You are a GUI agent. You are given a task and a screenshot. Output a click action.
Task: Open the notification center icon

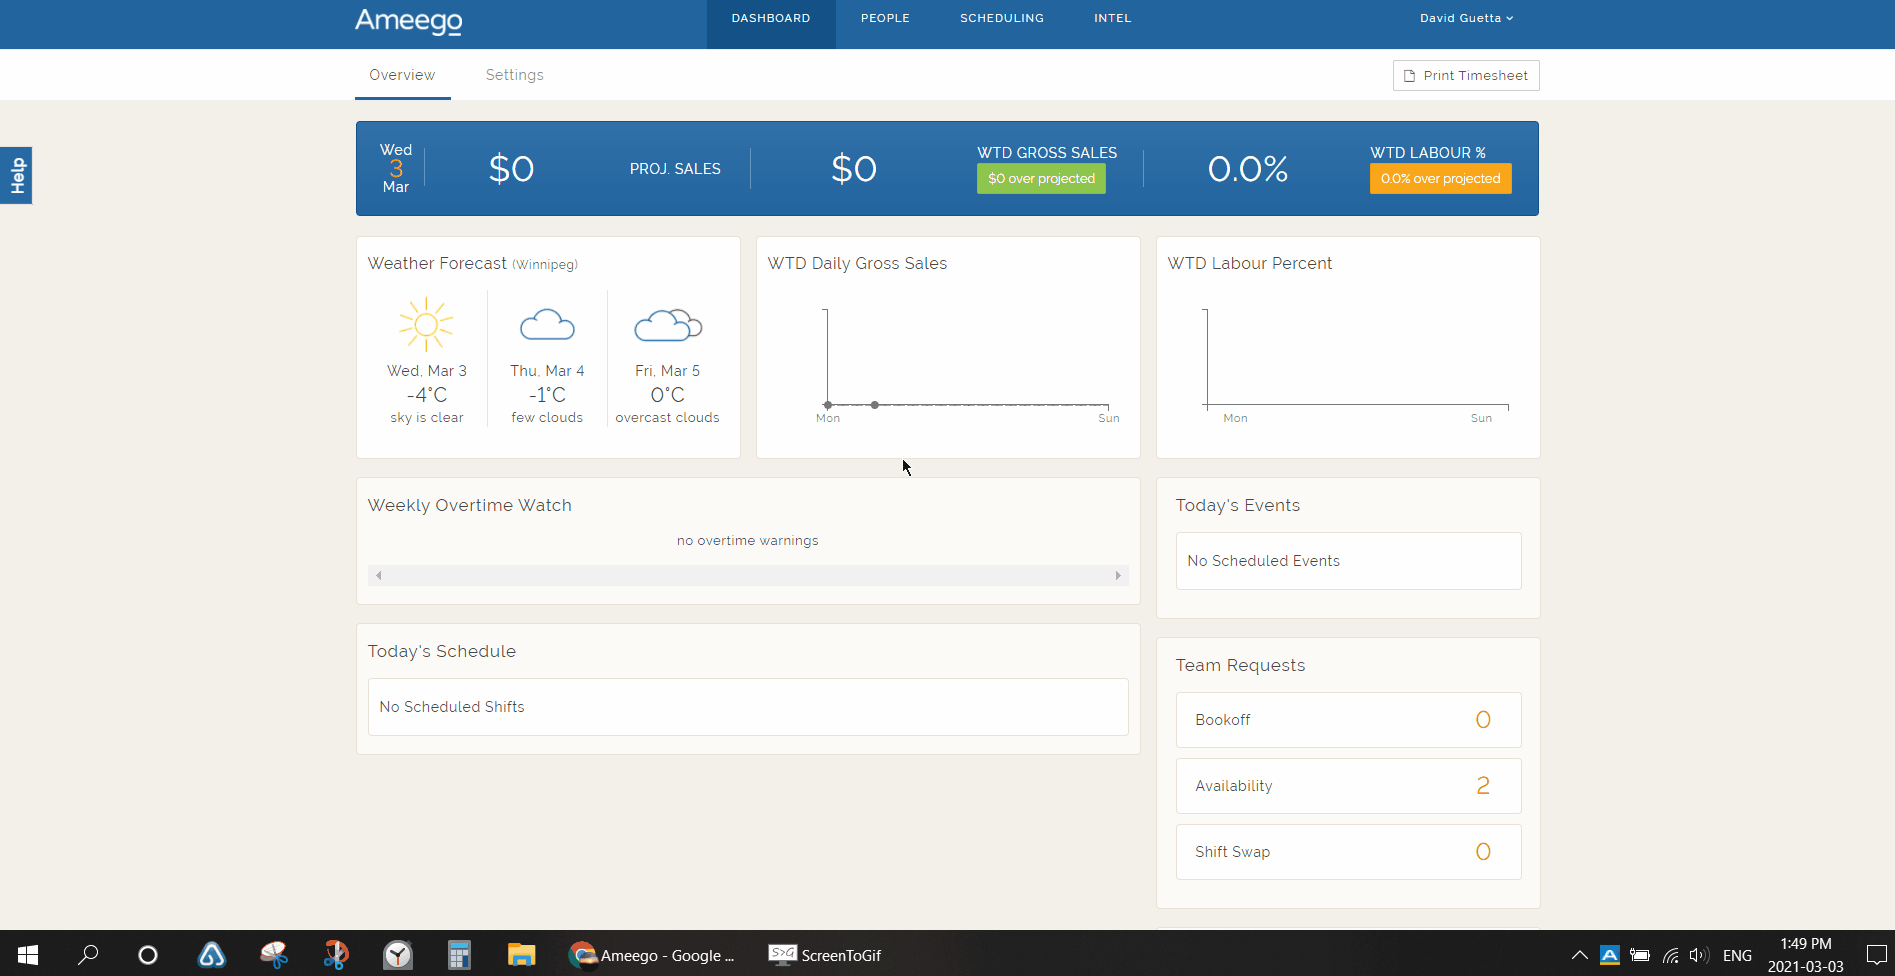tap(1876, 955)
